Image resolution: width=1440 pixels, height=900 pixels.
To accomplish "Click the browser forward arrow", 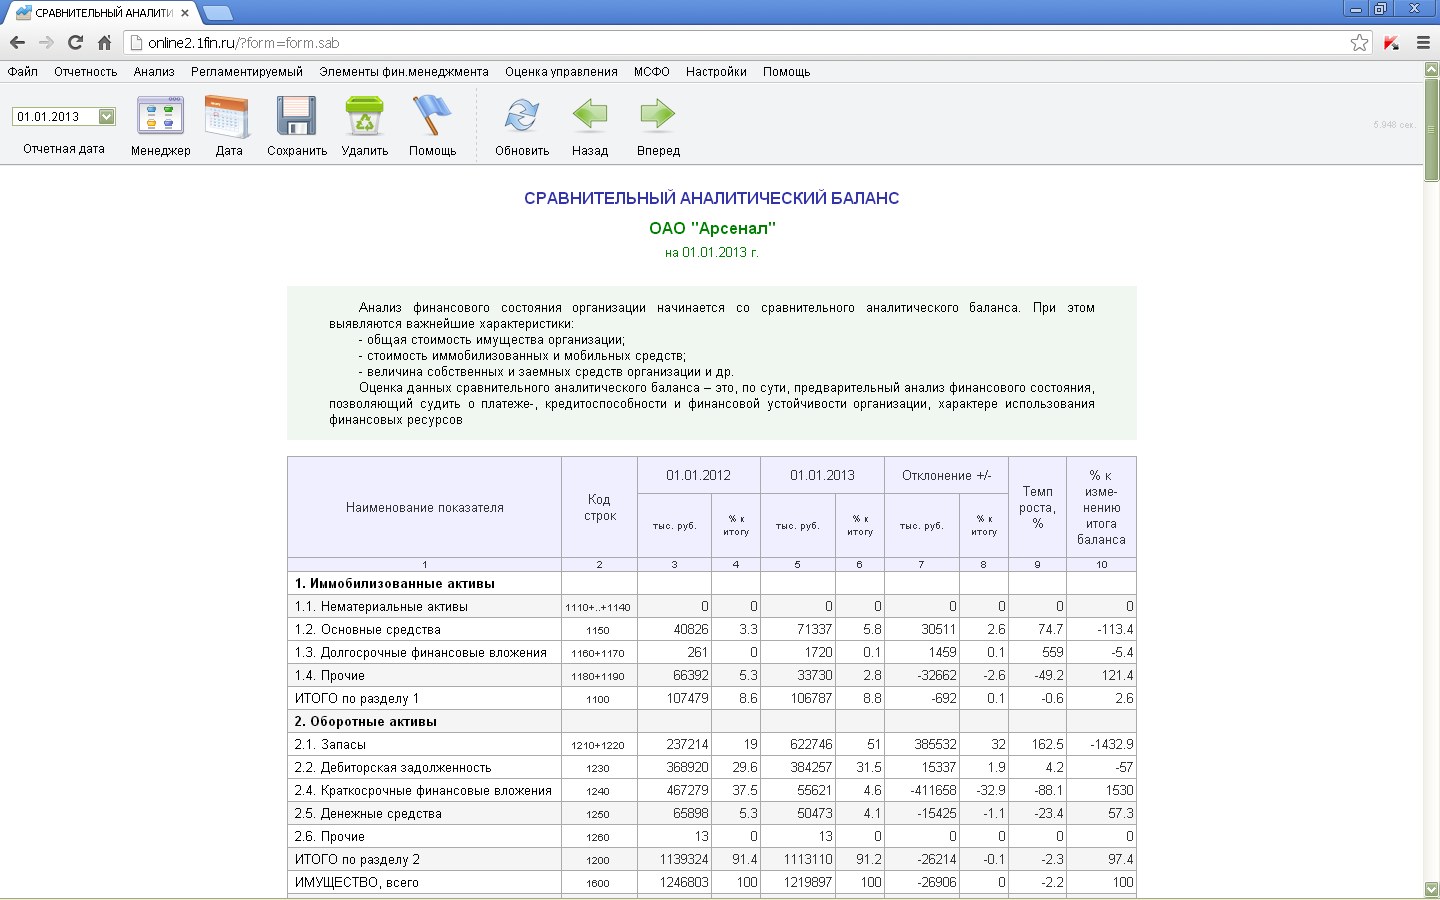I will click(x=46, y=43).
